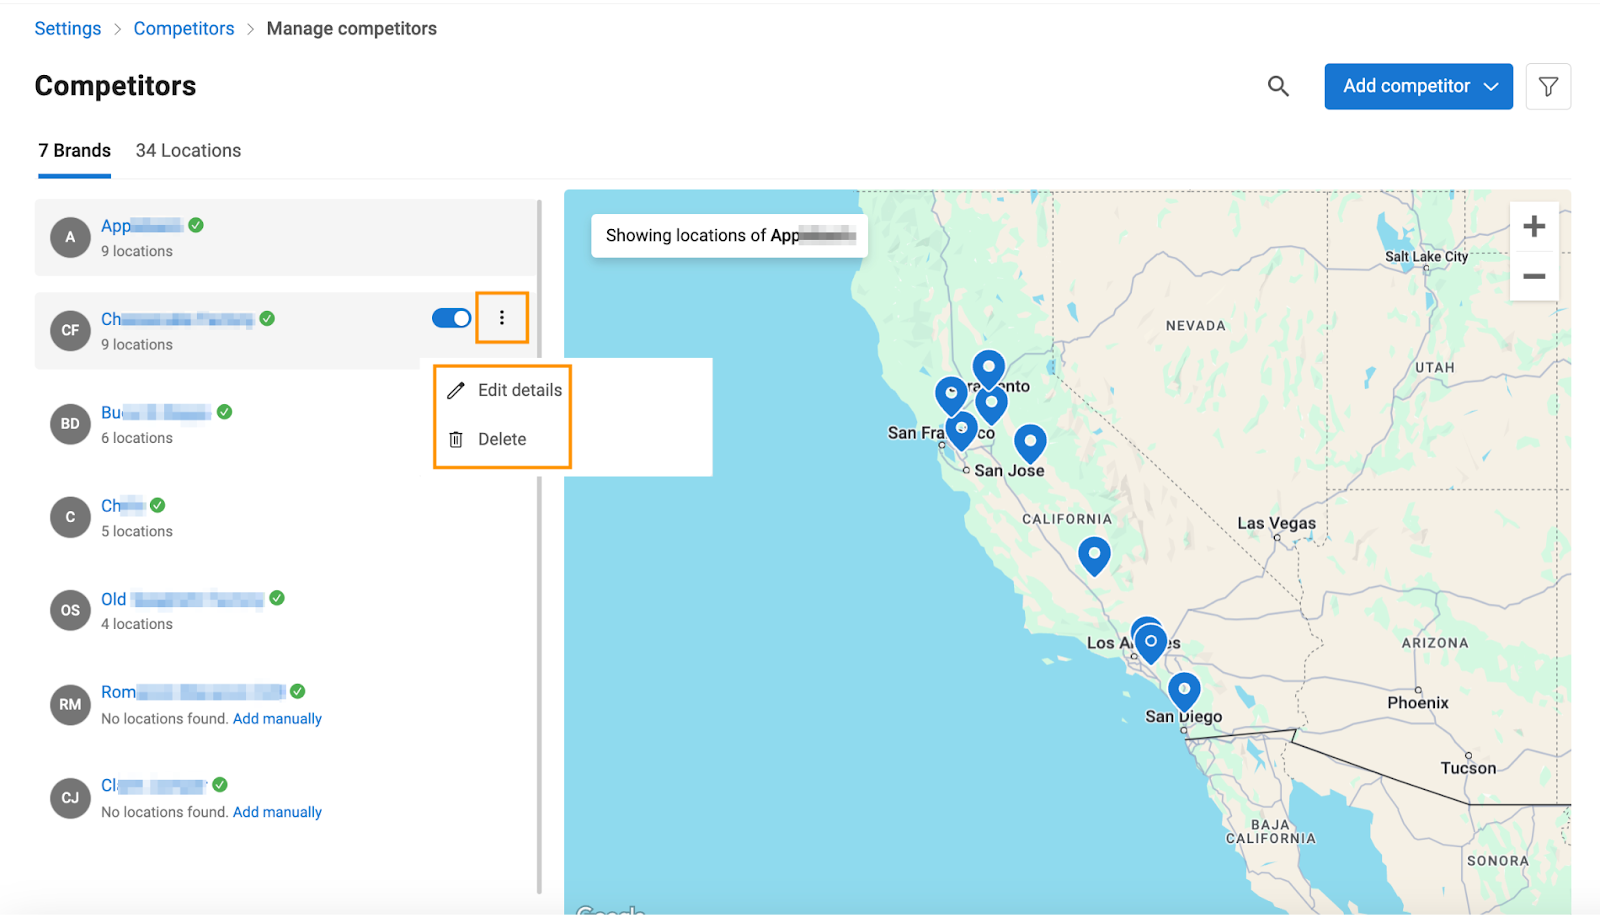Viewport: 1600px width, 915px height.
Task: Click the verified checkmark on Rom brand
Action: 297,691
